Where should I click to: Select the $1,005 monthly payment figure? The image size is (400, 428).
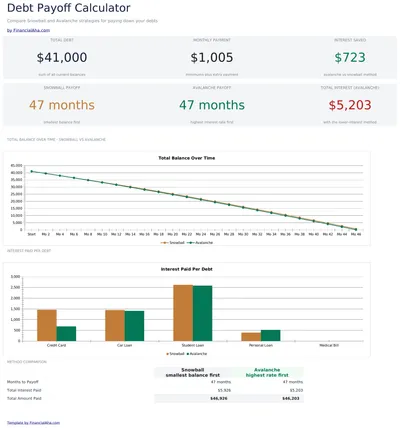[212, 57]
